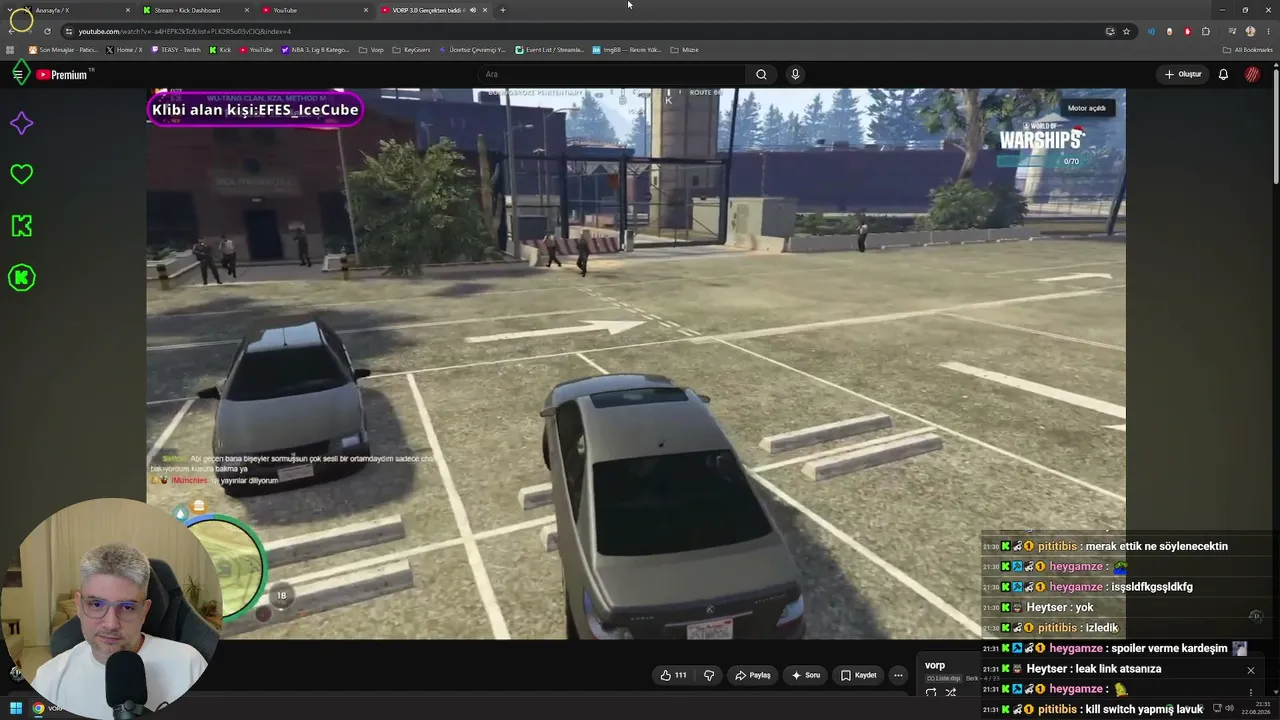Open the Chrome profile avatar

pyautogui.click(x=1250, y=31)
